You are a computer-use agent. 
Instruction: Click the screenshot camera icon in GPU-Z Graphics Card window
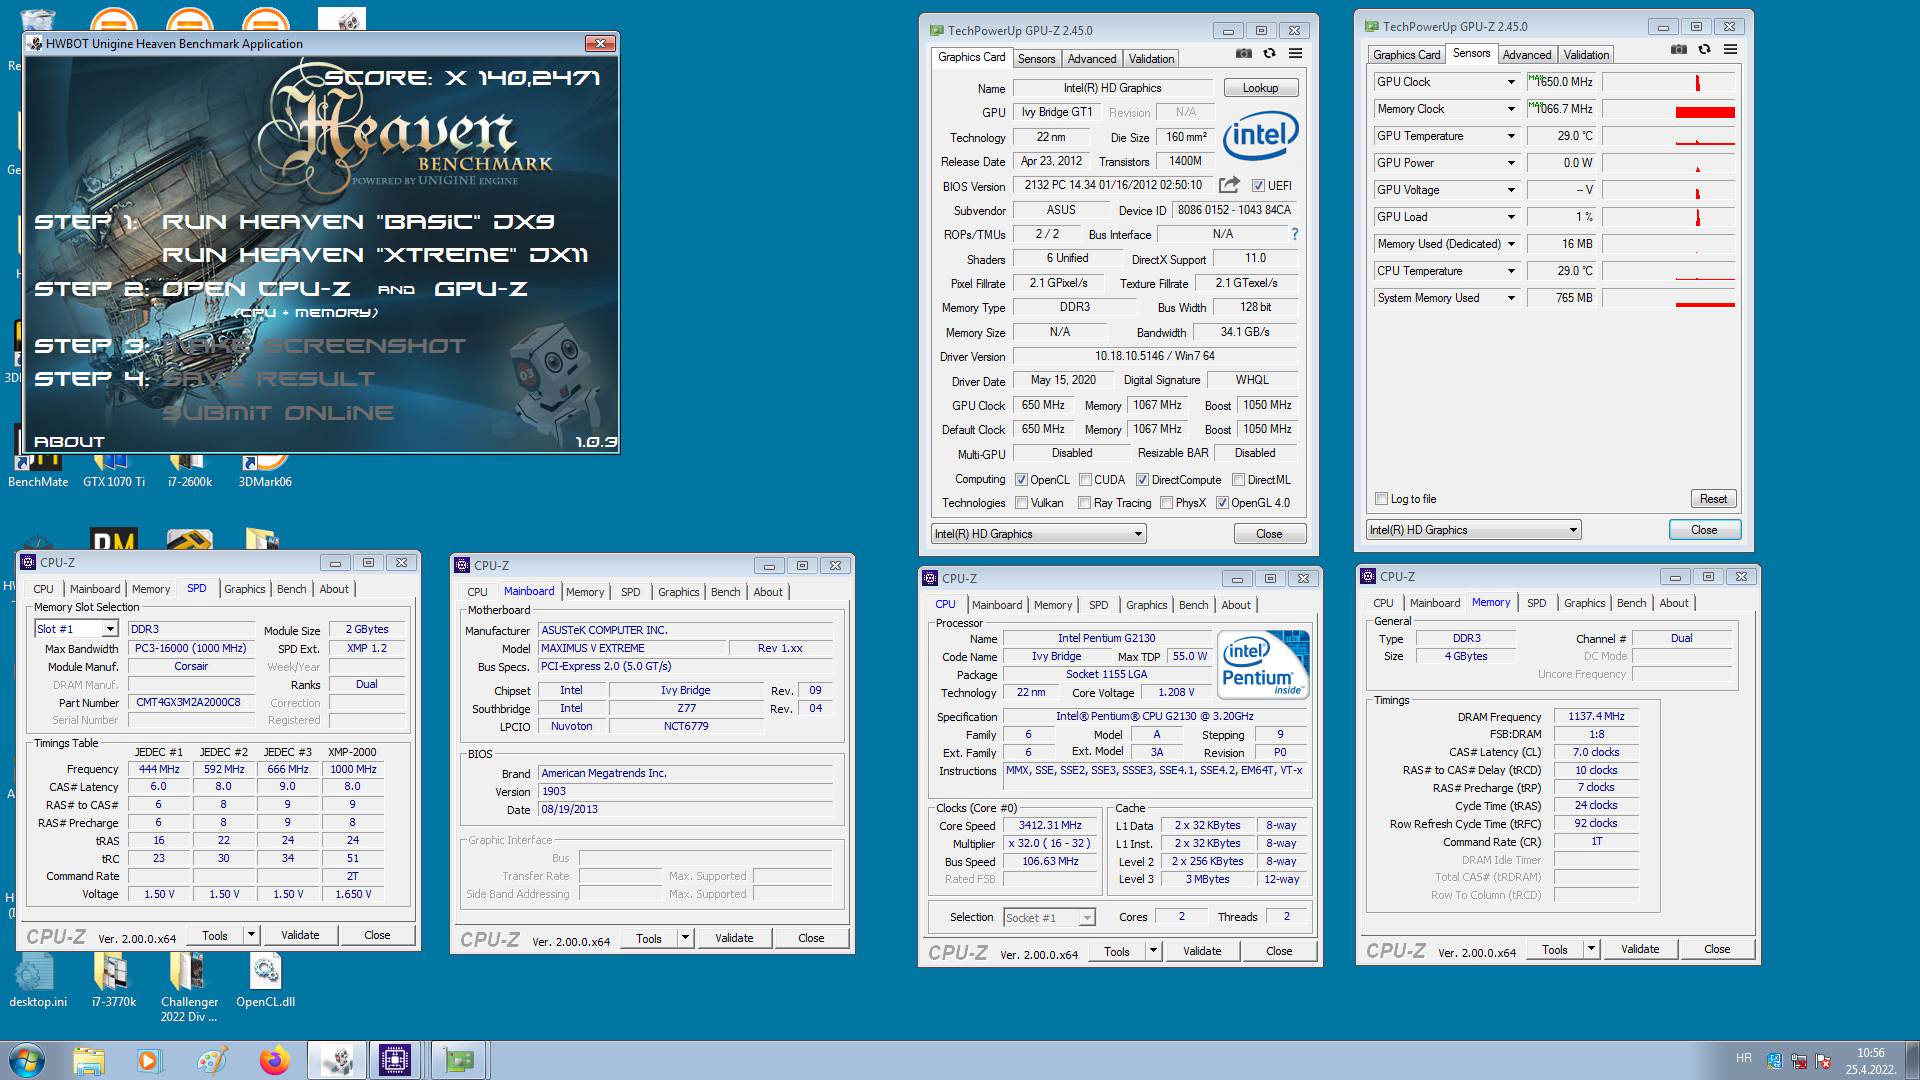[x=1243, y=54]
